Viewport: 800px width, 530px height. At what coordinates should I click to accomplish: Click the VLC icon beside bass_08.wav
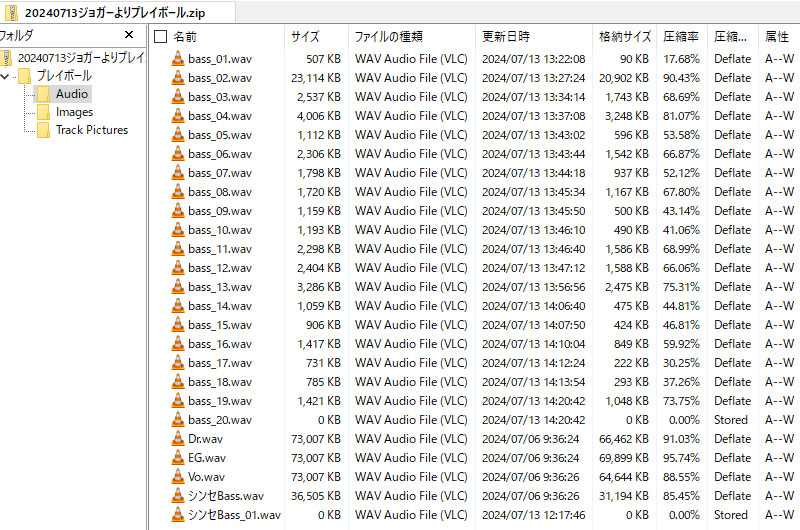click(x=178, y=192)
